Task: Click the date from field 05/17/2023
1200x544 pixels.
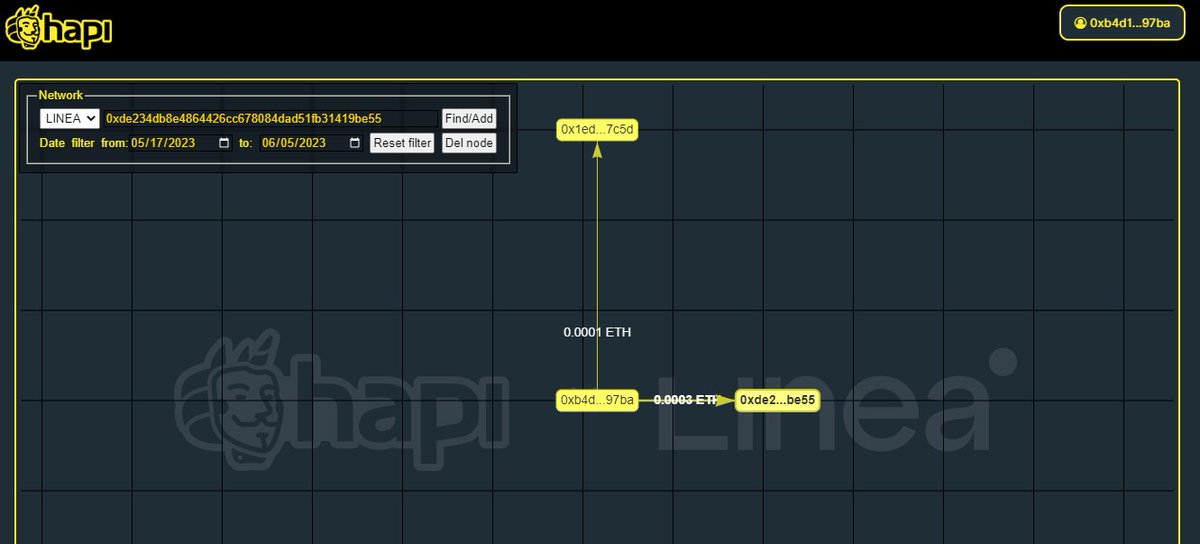Action: pyautogui.click(x=181, y=143)
